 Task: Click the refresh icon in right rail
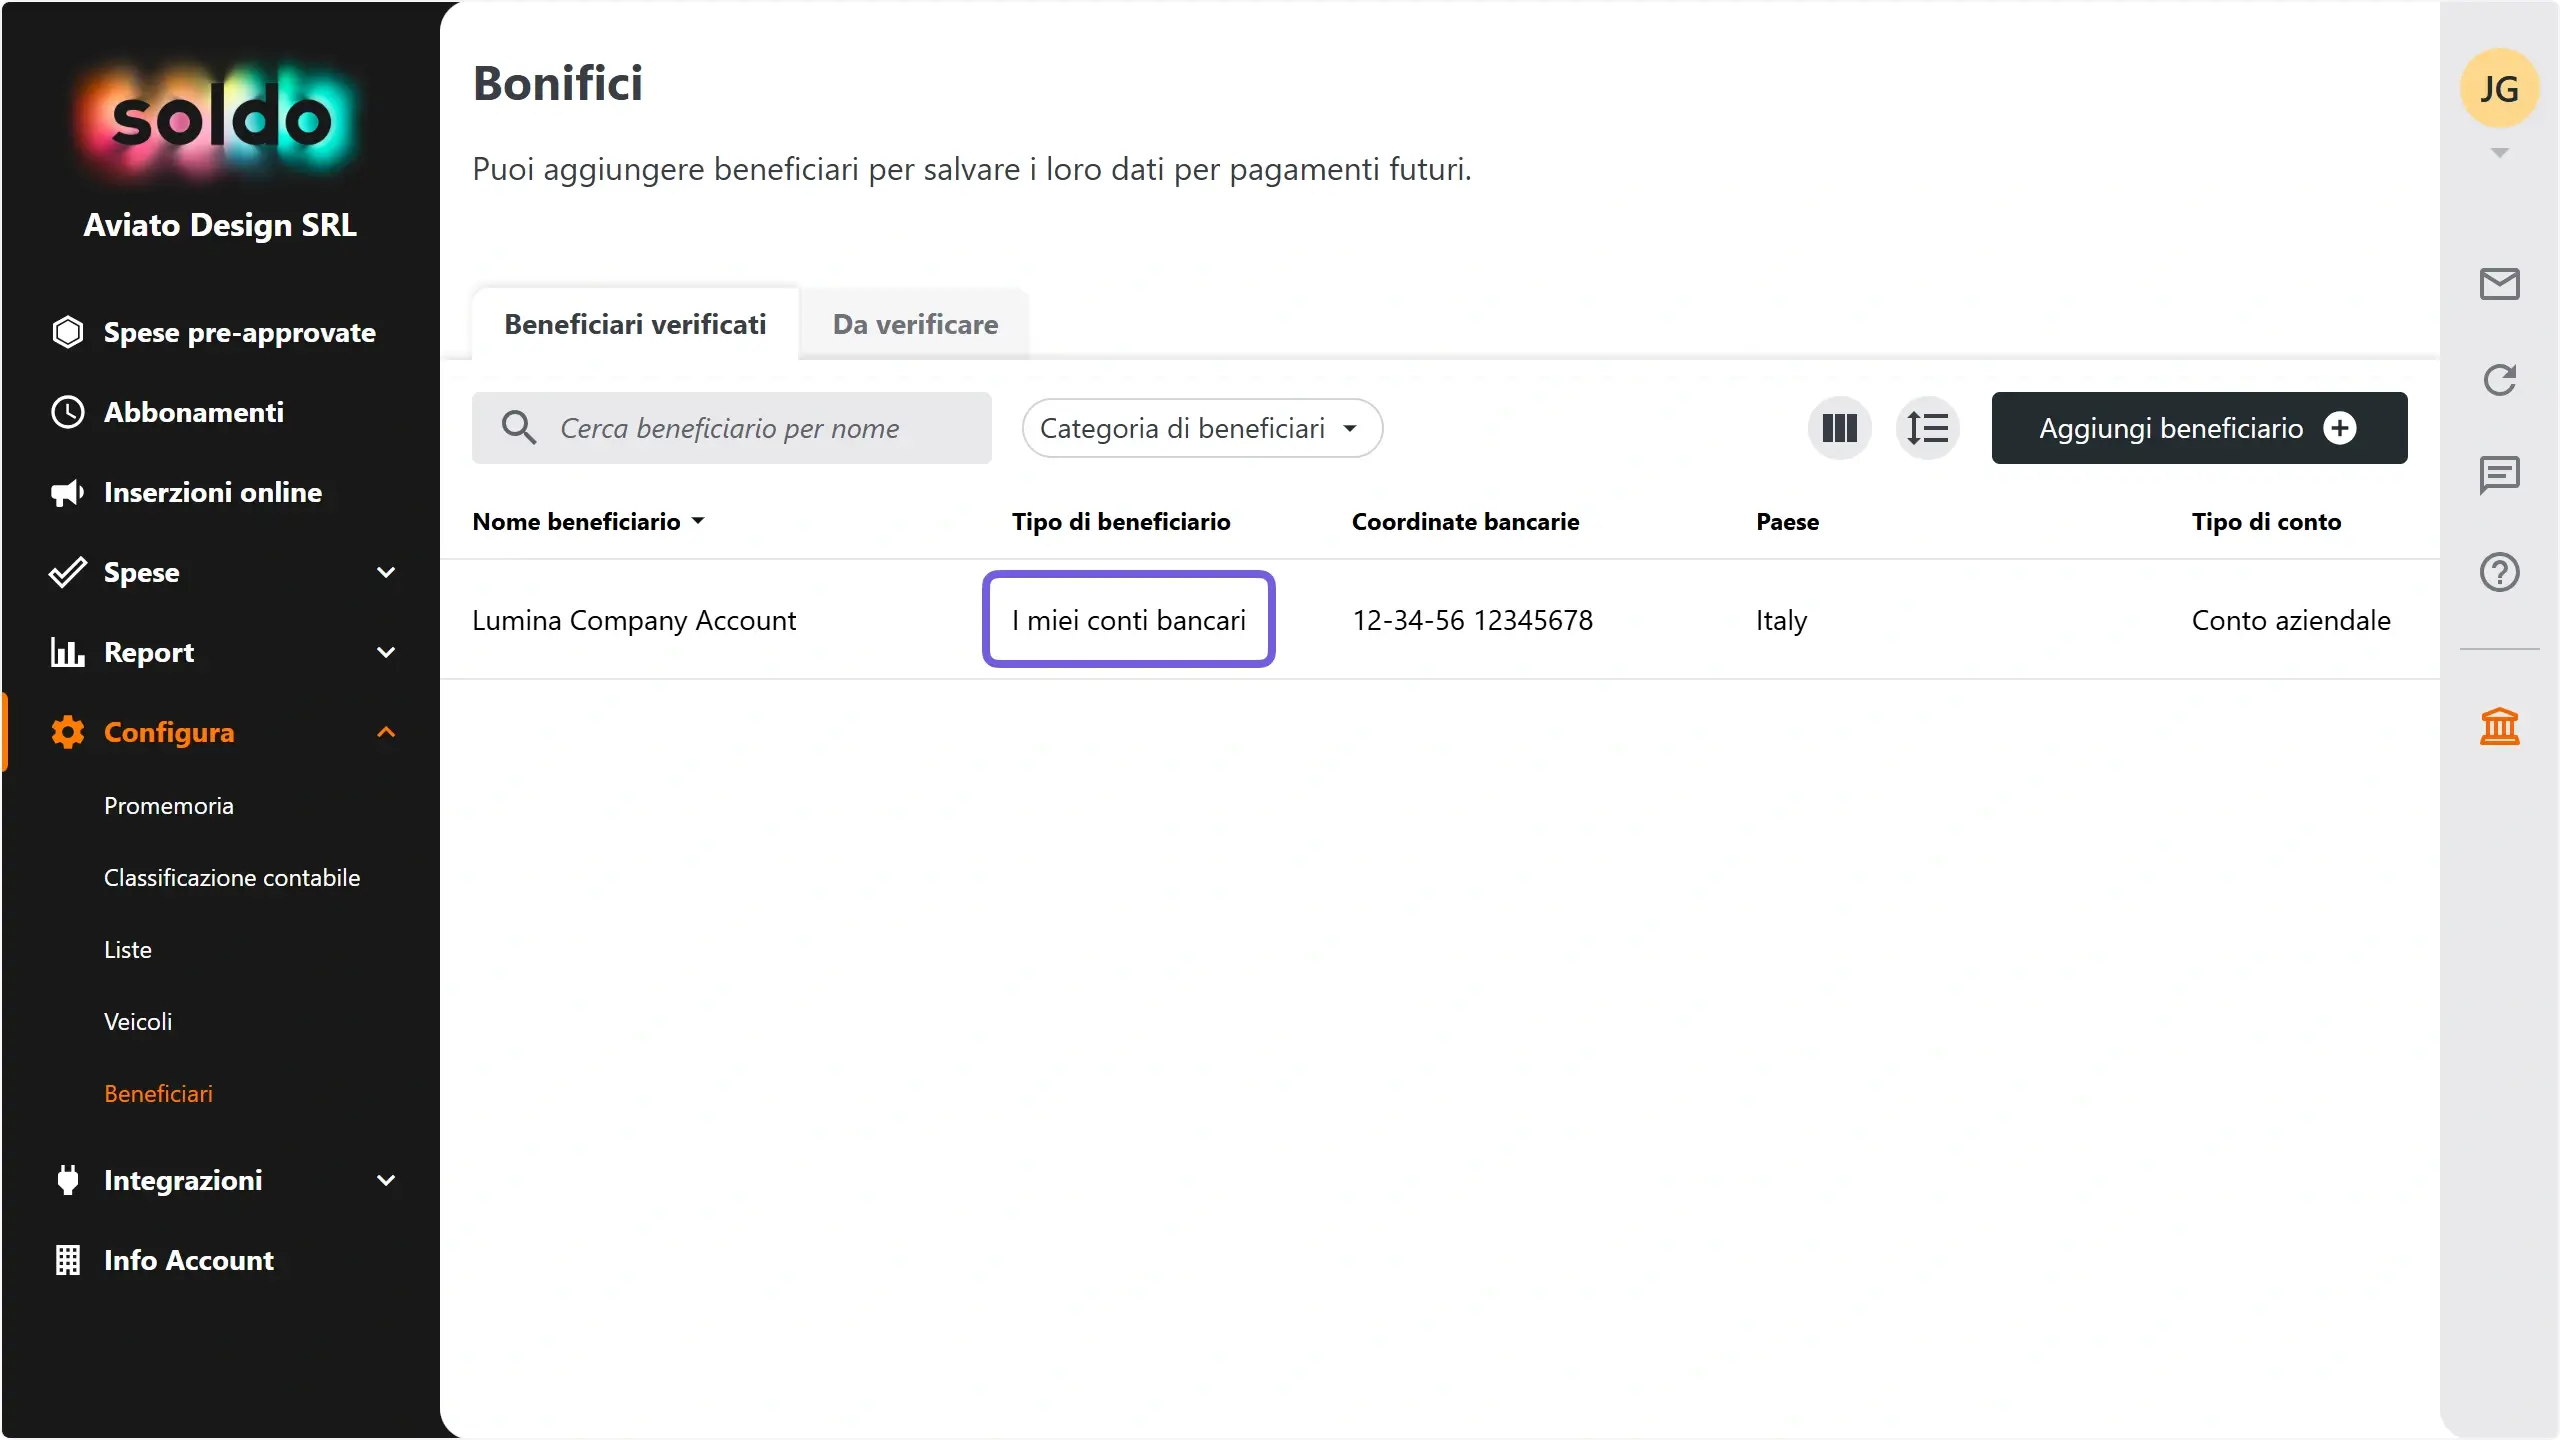[2499, 380]
